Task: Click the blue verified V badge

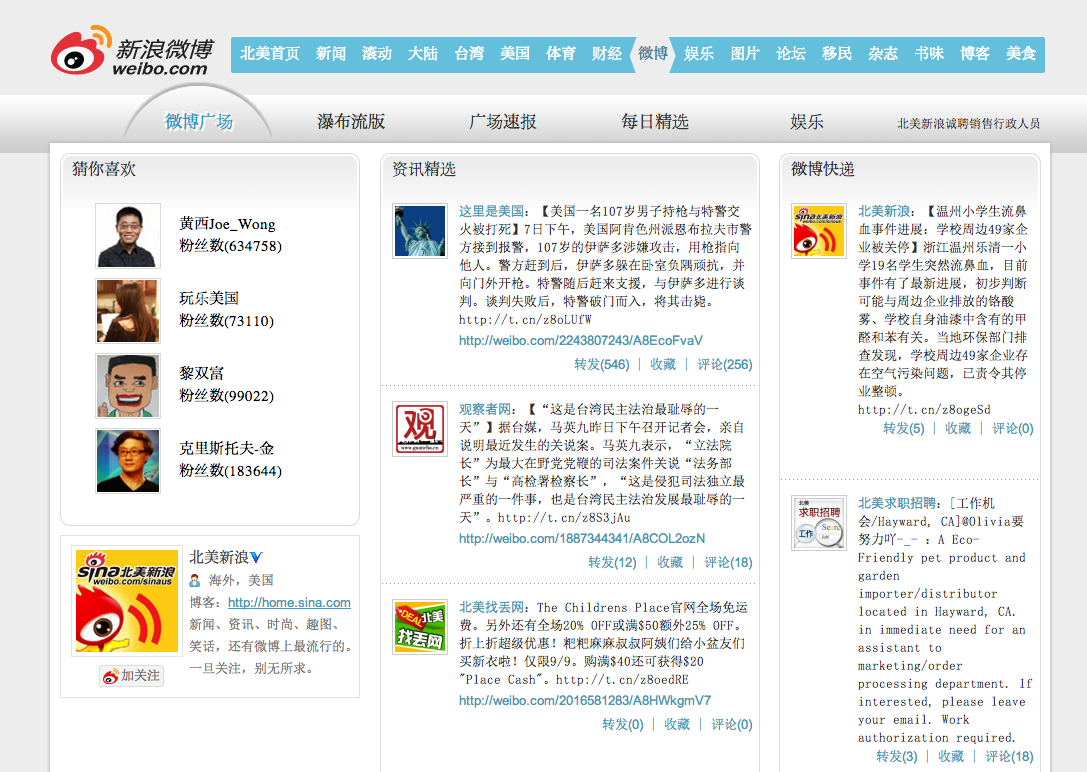Action: (256, 557)
